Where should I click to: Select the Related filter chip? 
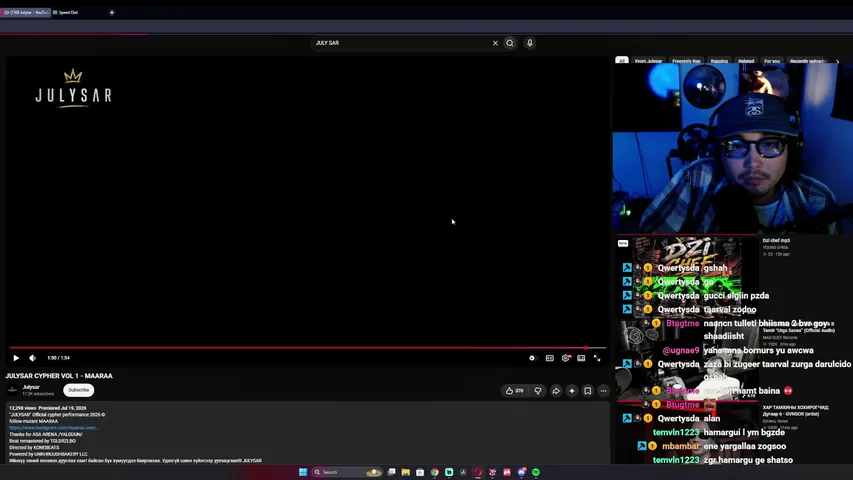click(x=746, y=60)
